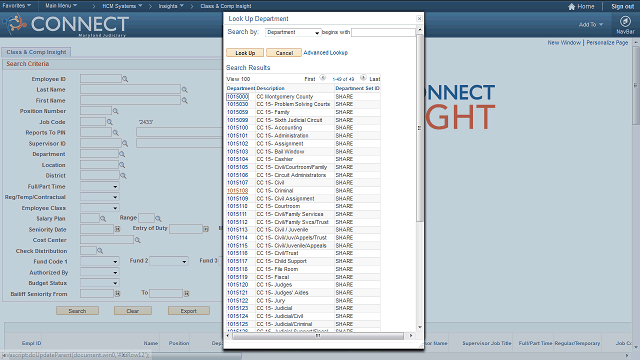
Task: Click dialog horizontal scrollbar right arrow
Action: pyautogui.click(x=411, y=336)
